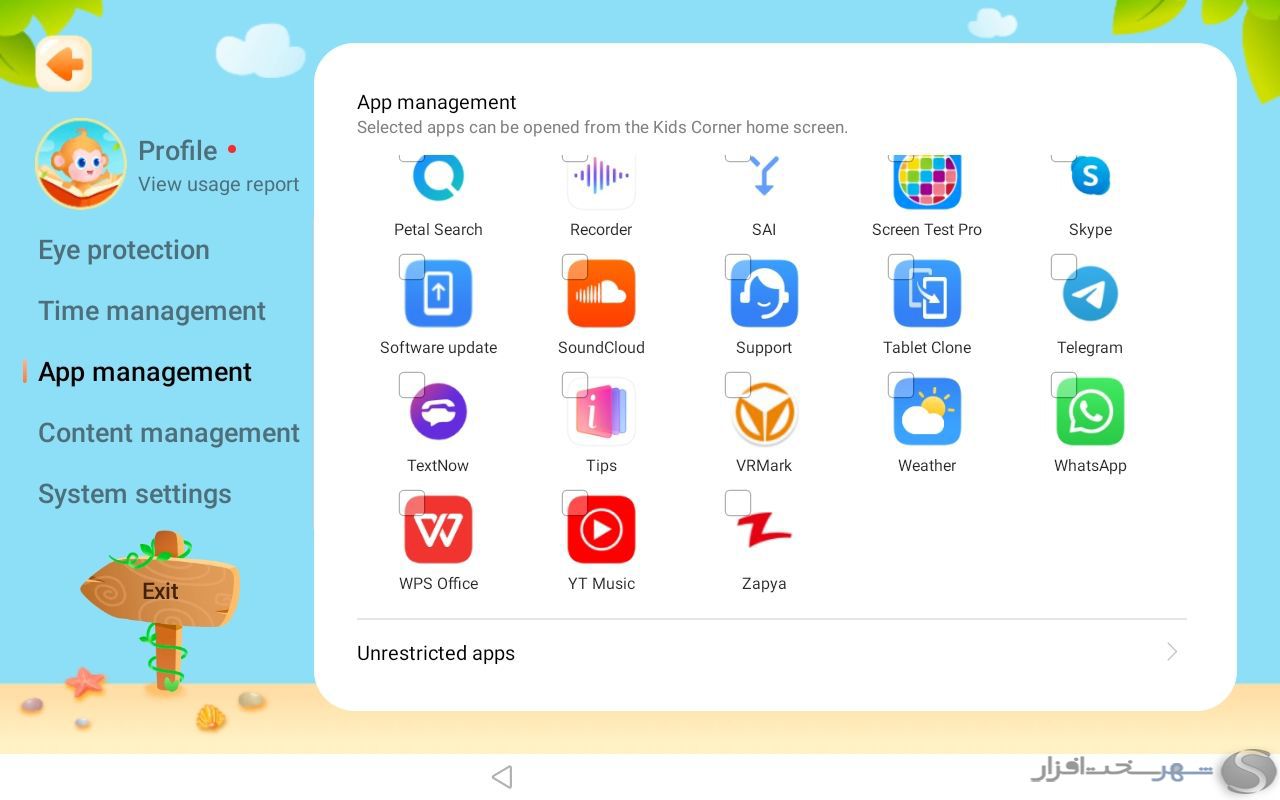The width and height of the screenshot is (1280, 800).
Task: Check the Support app checkbox
Action: click(x=737, y=267)
